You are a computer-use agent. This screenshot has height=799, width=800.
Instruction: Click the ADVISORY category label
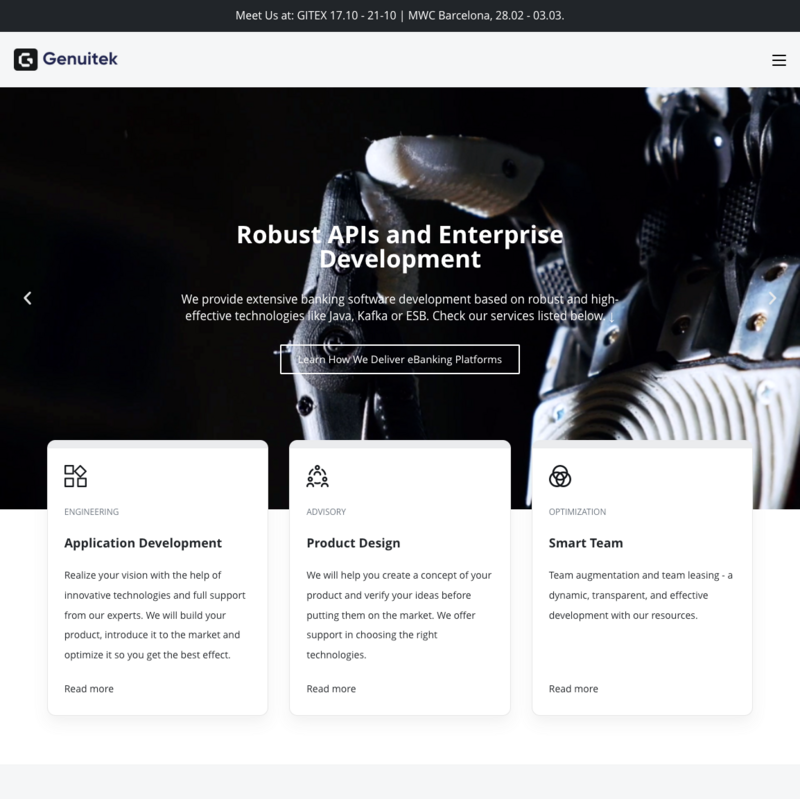[326, 512]
